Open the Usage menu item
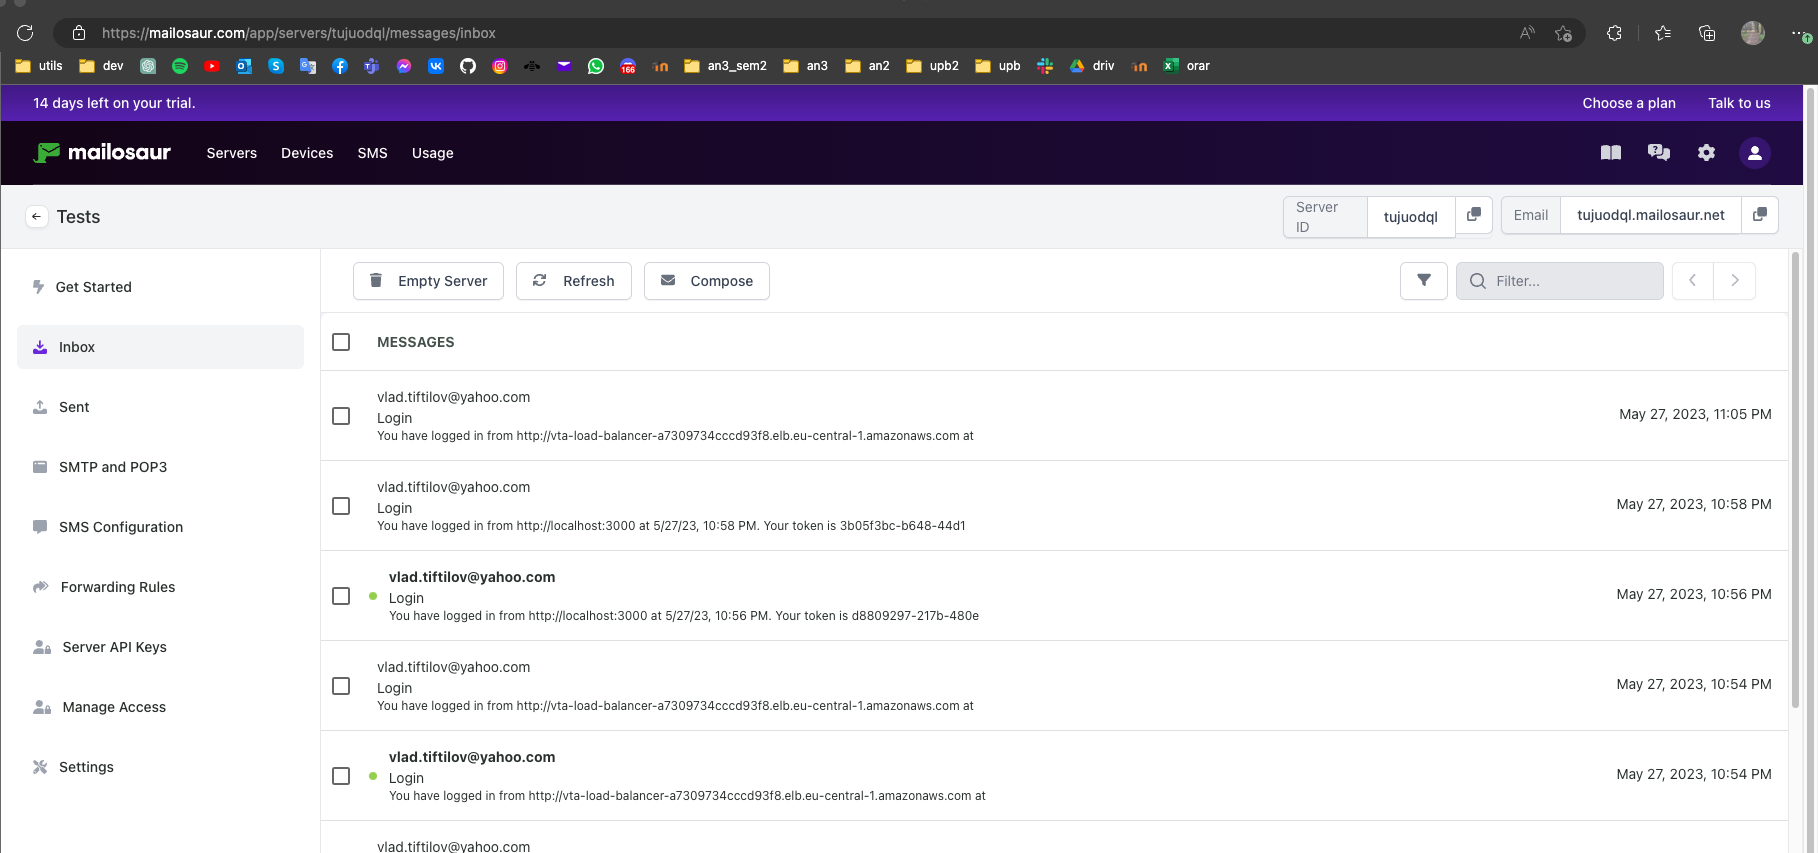The height and width of the screenshot is (853, 1818). 433,153
